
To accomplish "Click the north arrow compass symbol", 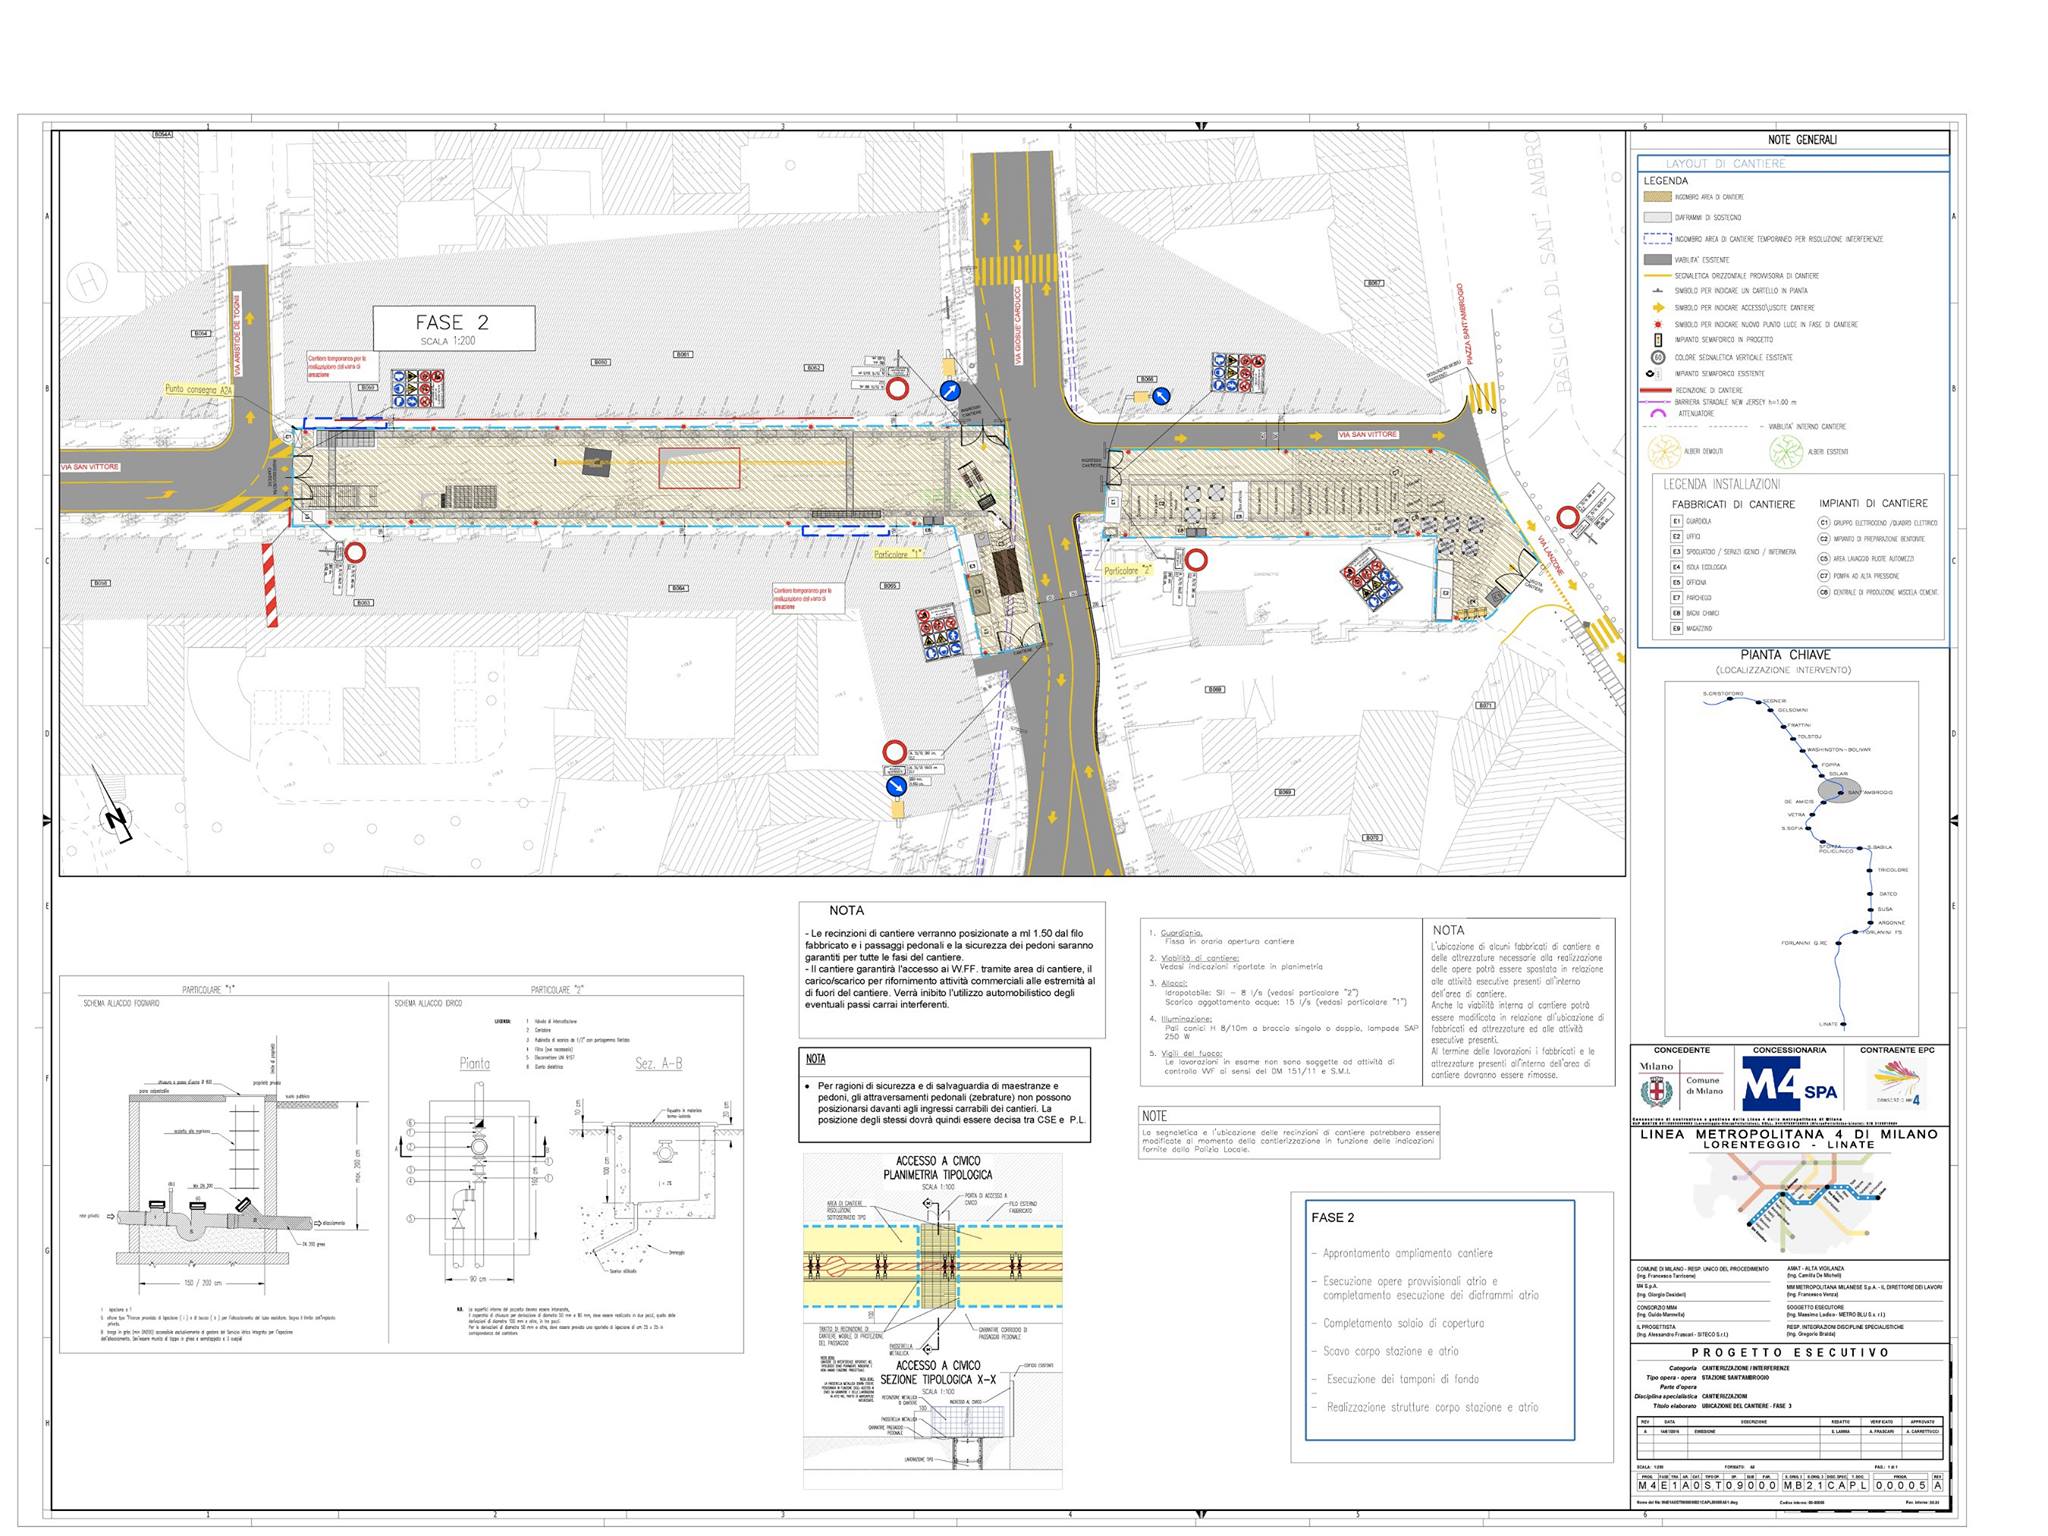I will [x=114, y=804].
